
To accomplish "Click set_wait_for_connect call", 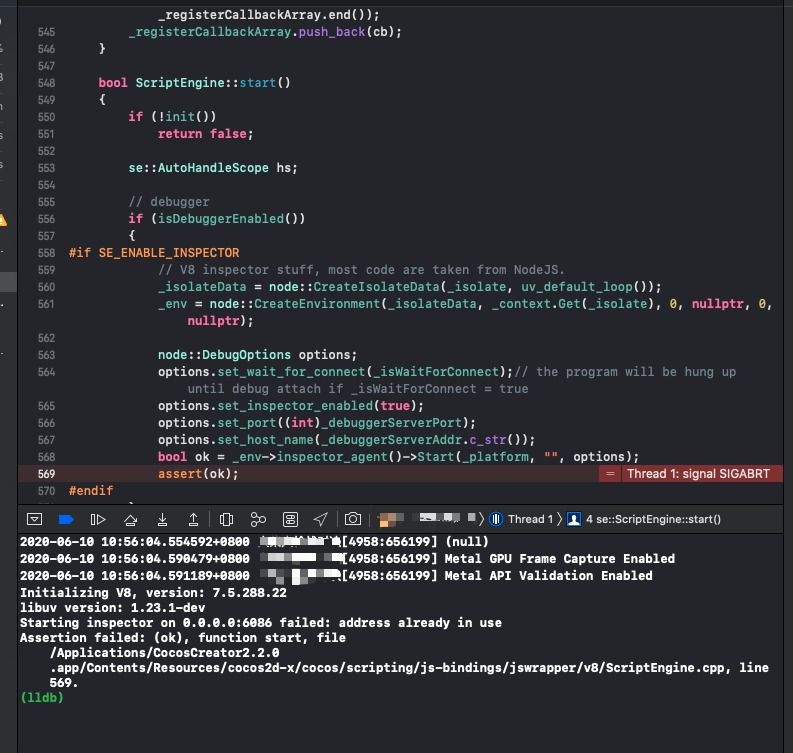I will click(x=291, y=372).
